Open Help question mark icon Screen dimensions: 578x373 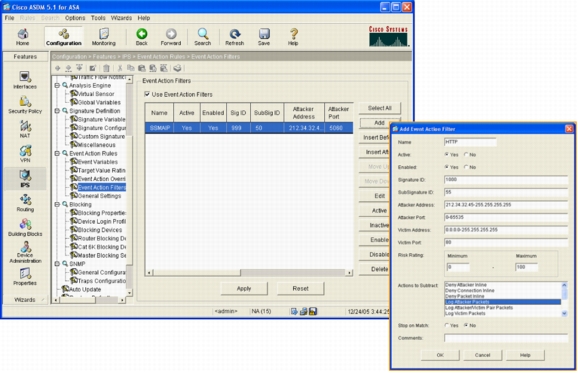[x=293, y=37]
